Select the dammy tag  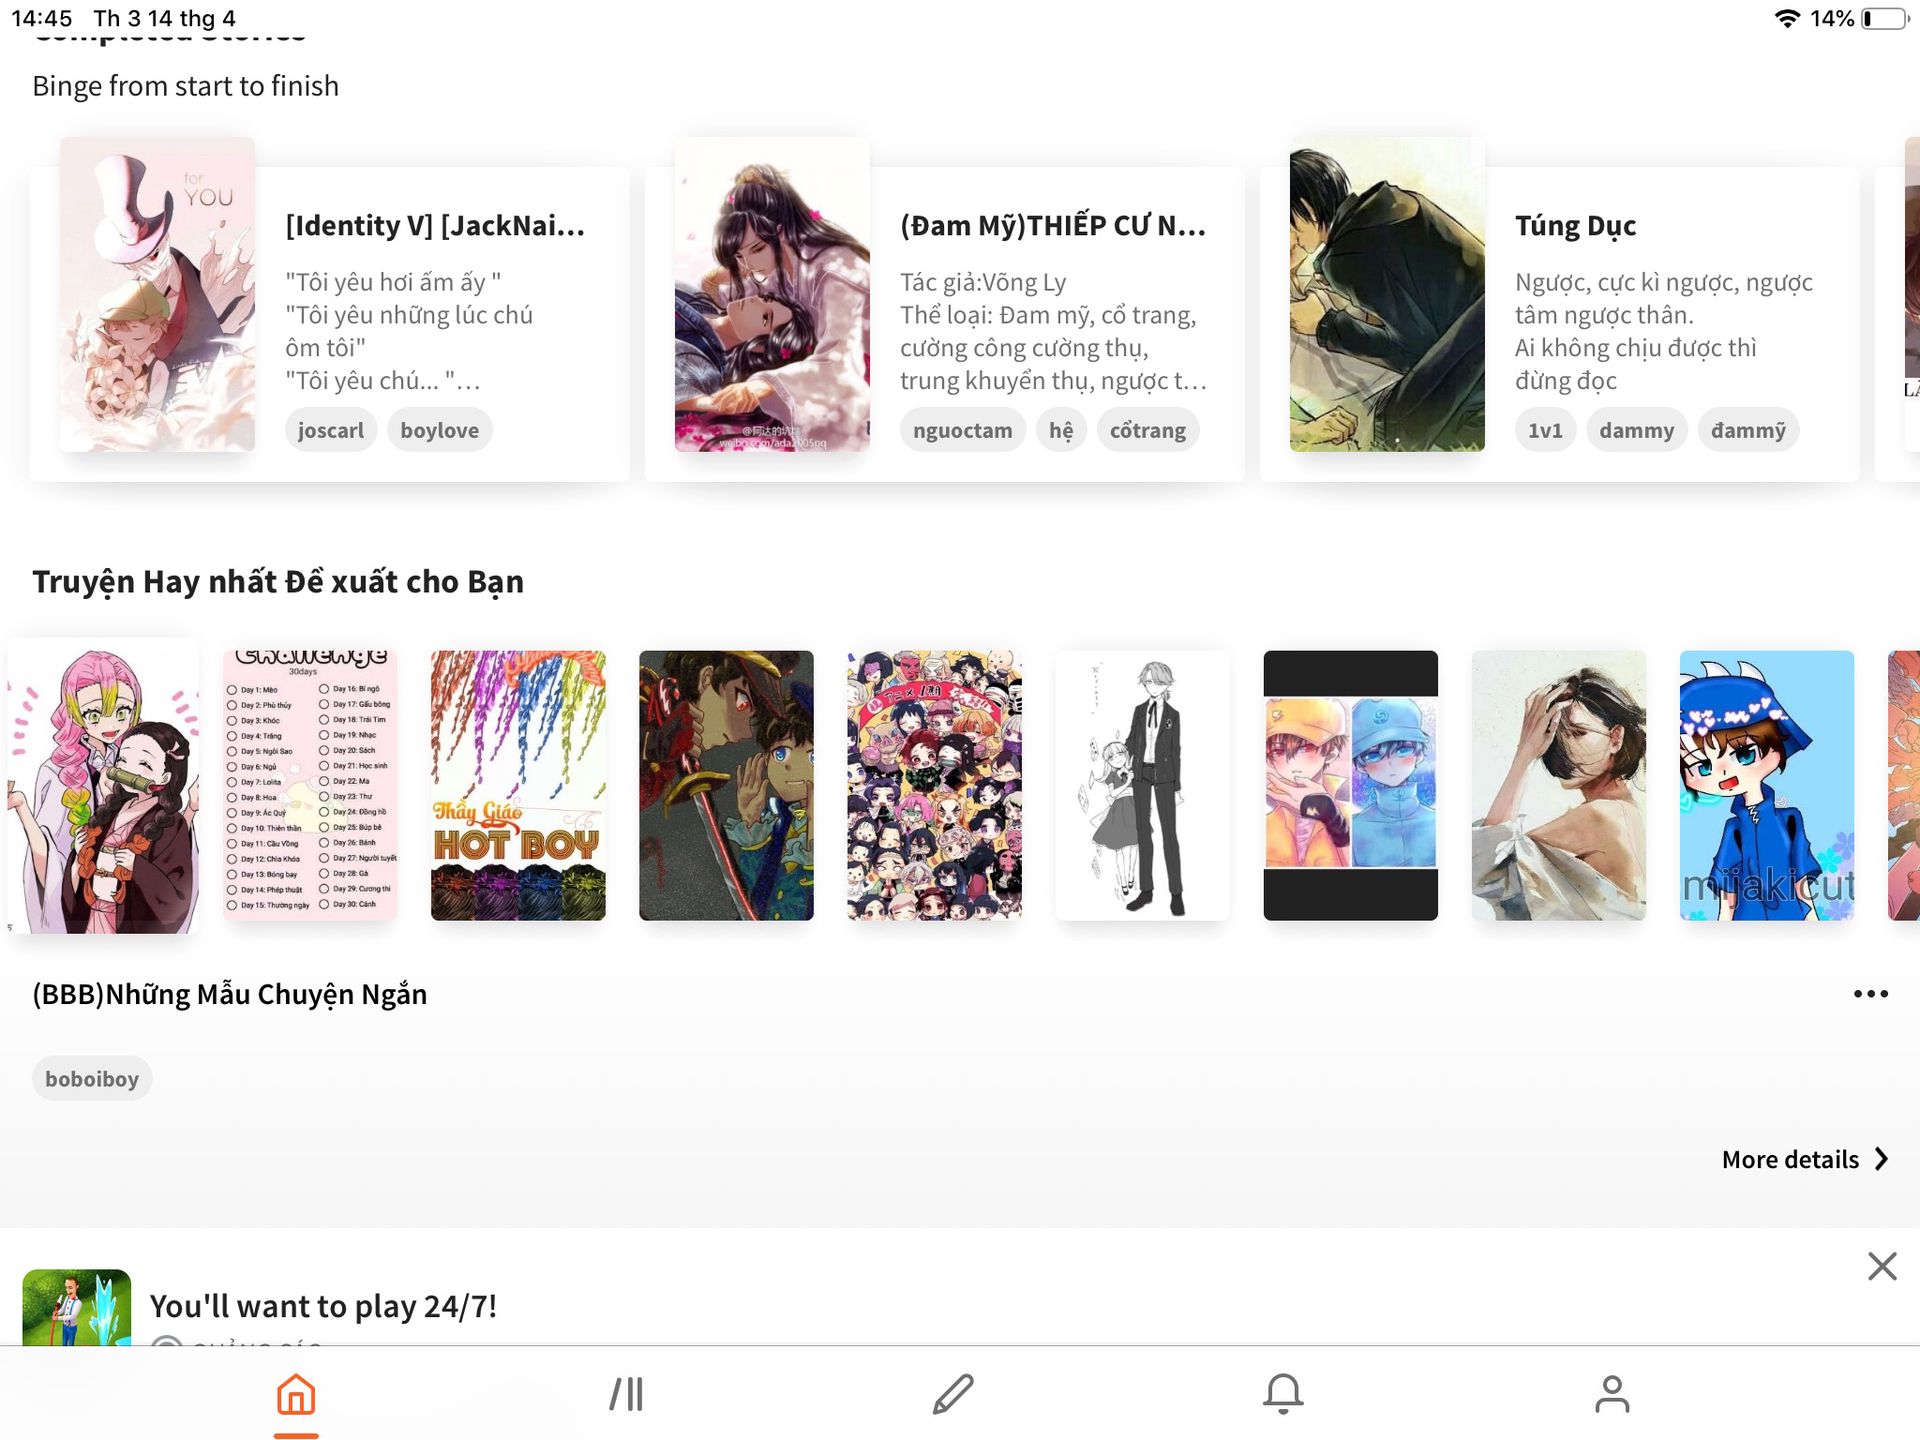tap(1636, 430)
